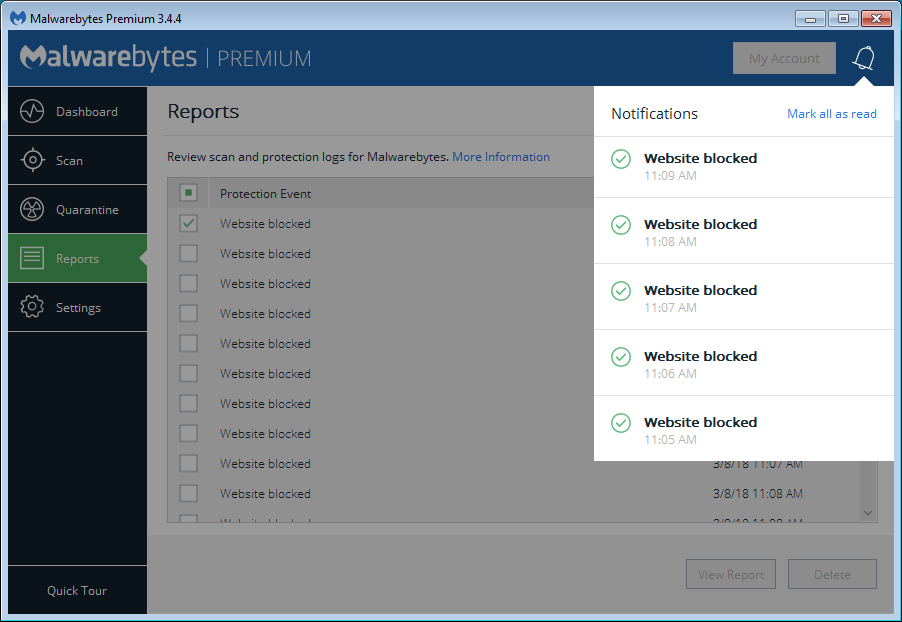
Task: Click the Delete button
Action: 832,574
